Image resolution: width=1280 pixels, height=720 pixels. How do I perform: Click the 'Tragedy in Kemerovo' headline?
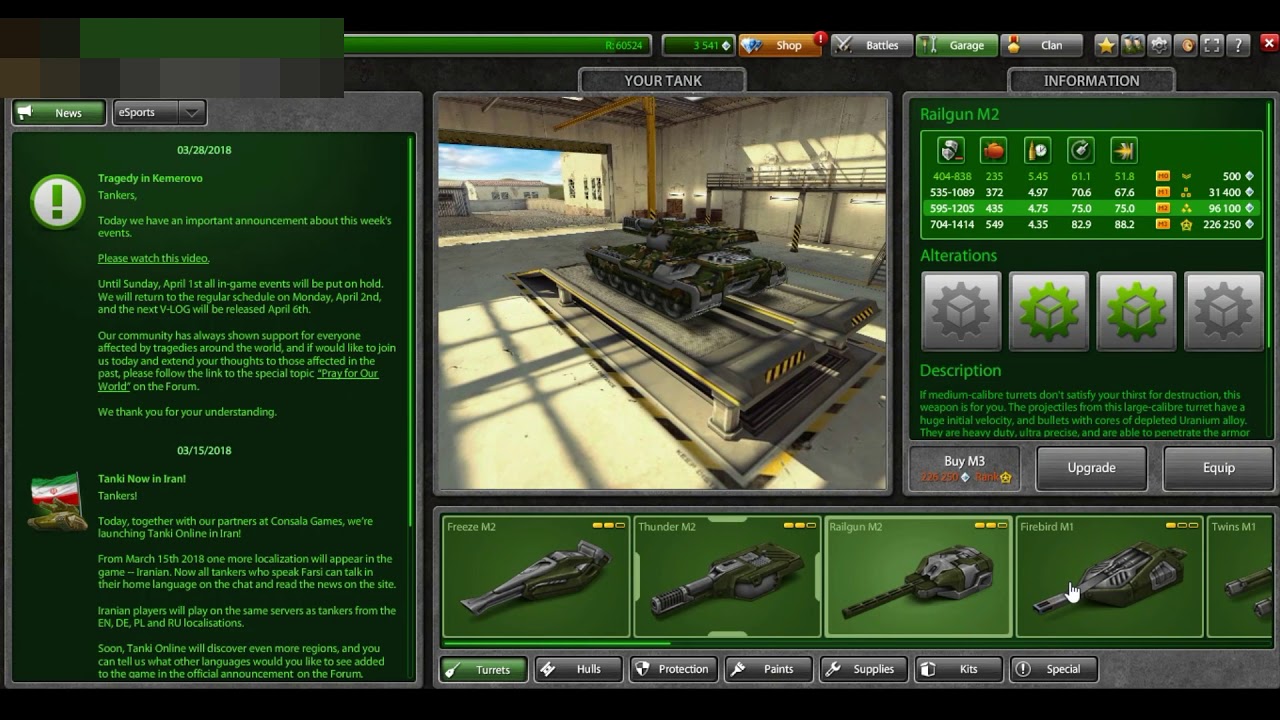tap(150, 178)
